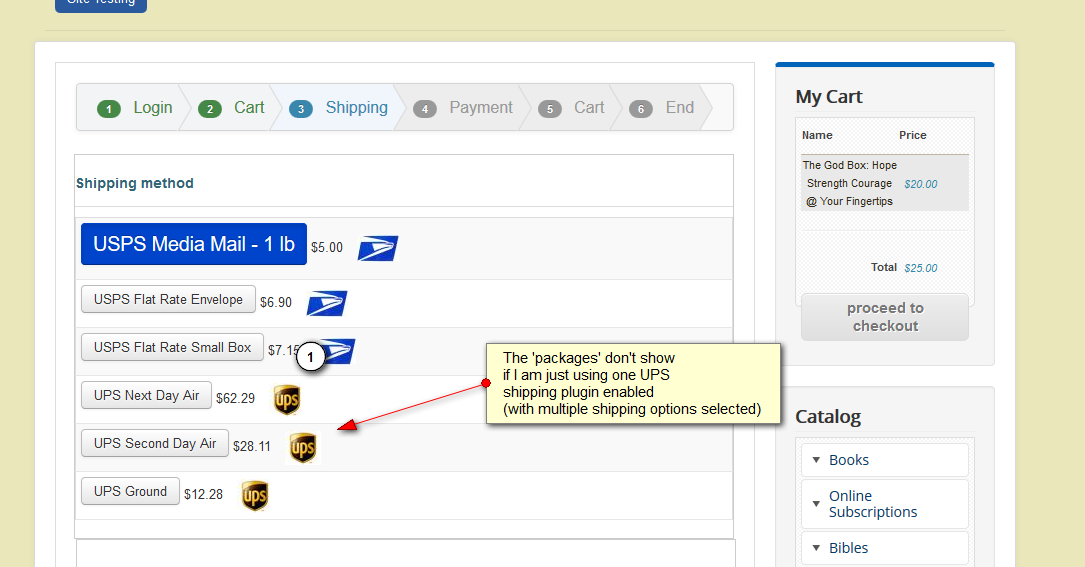The width and height of the screenshot is (1085, 567).
Task: Click the $5.00 Media Mail price
Action: pyautogui.click(x=327, y=247)
